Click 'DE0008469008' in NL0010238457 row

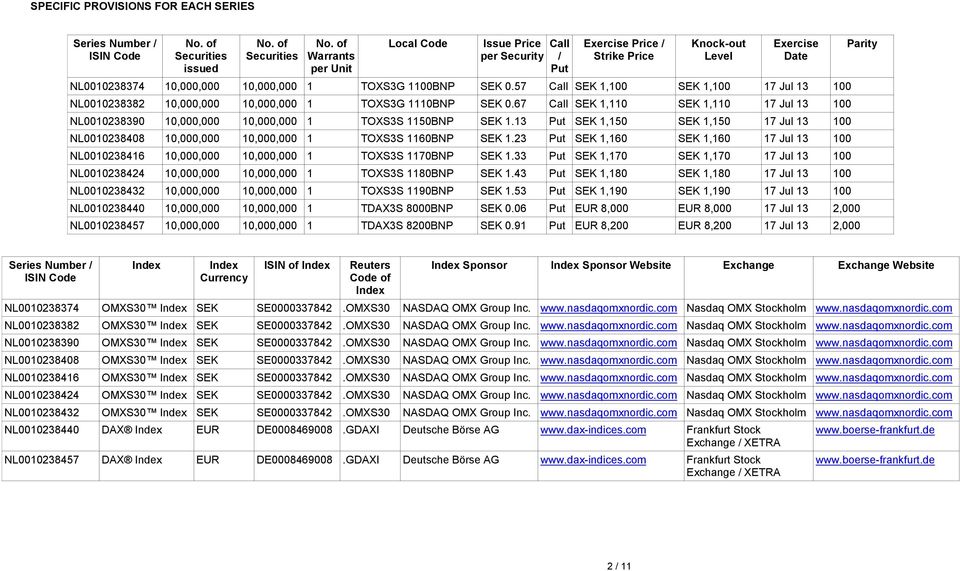(x=294, y=460)
